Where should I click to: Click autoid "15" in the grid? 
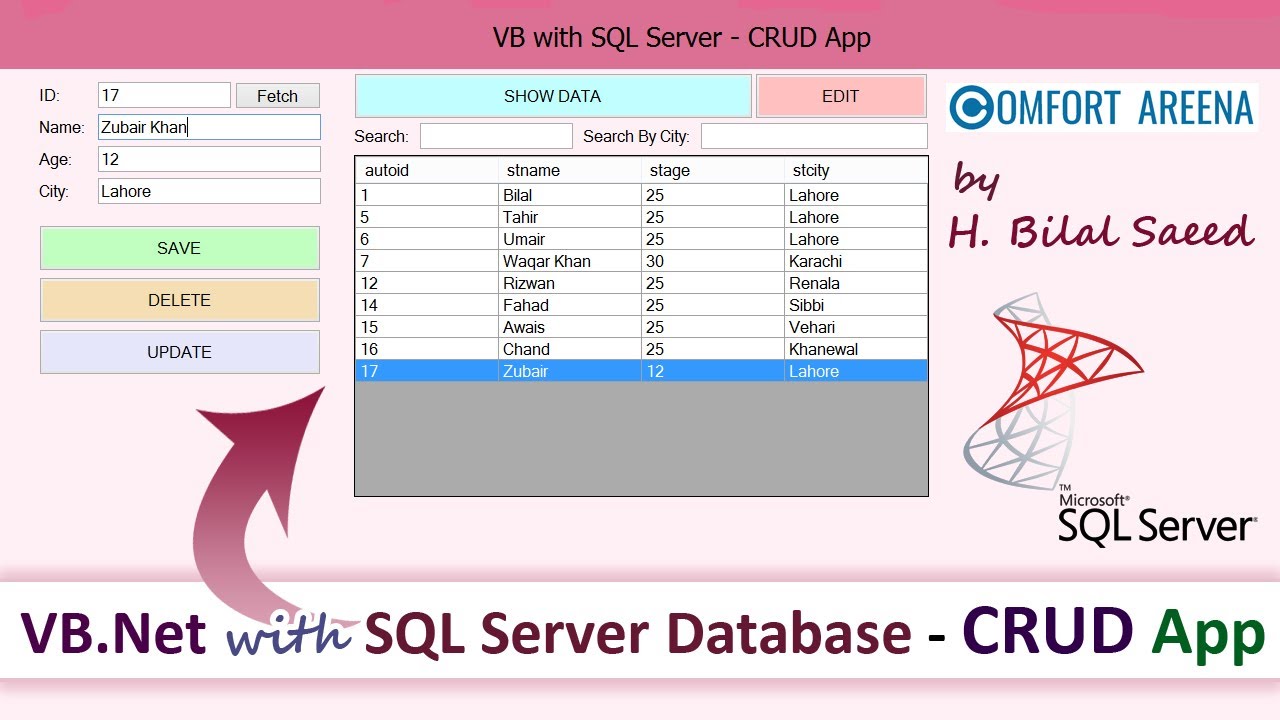[427, 327]
